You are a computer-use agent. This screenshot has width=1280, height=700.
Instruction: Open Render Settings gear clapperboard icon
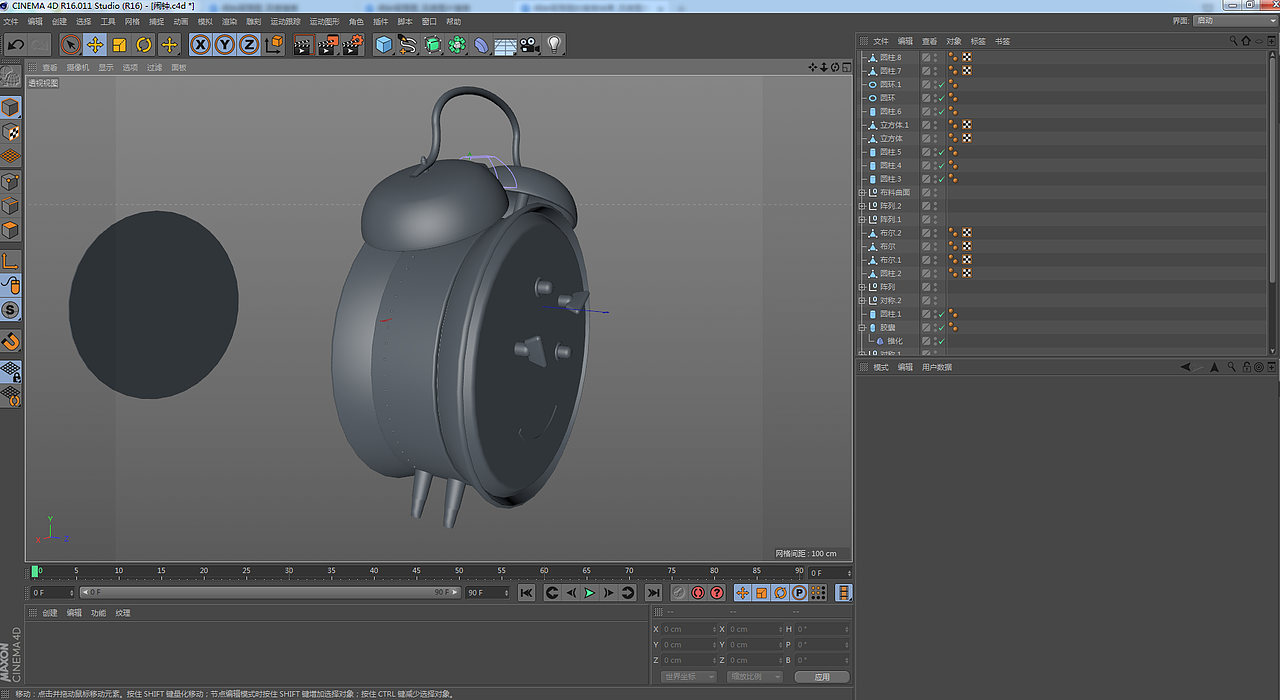[352, 44]
